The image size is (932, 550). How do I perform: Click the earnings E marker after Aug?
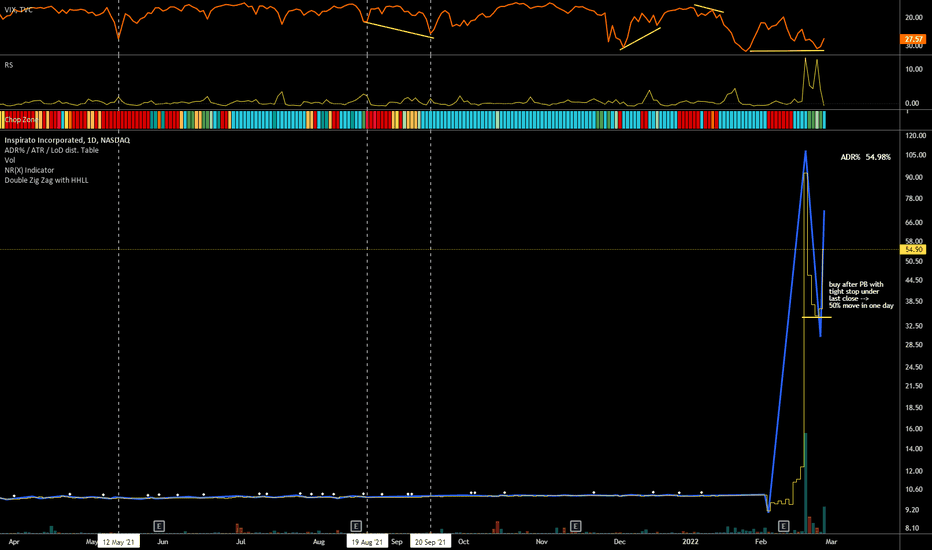(x=356, y=526)
